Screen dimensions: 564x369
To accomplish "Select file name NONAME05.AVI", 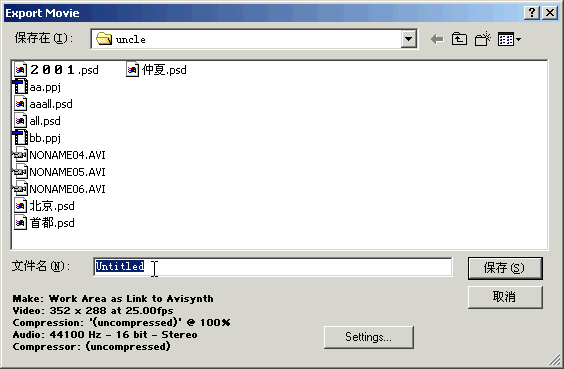I will click(x=67, y=172).
